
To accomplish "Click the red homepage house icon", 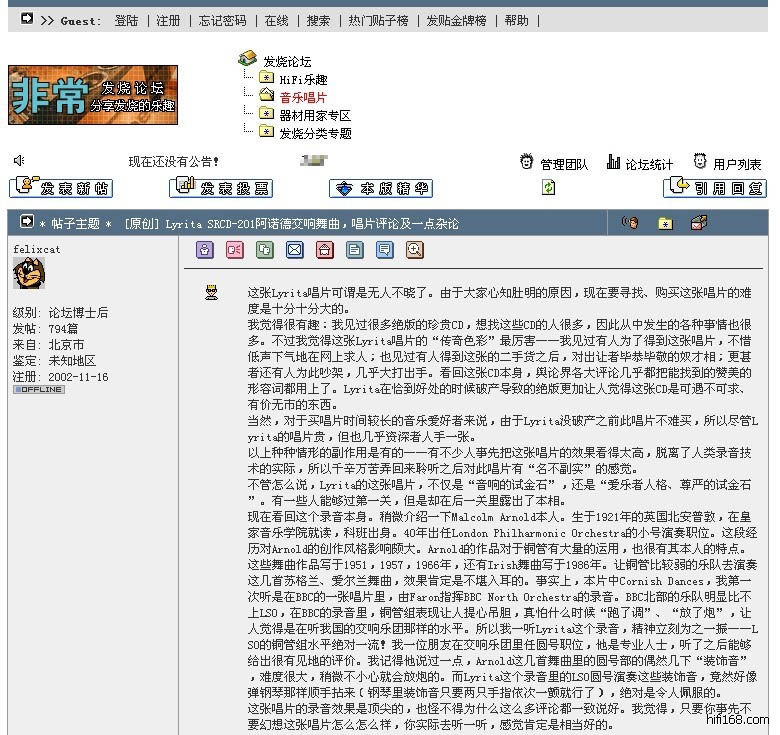I will coord(324,250).
